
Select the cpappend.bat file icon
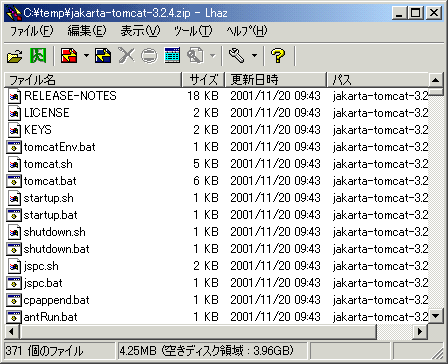14,300
